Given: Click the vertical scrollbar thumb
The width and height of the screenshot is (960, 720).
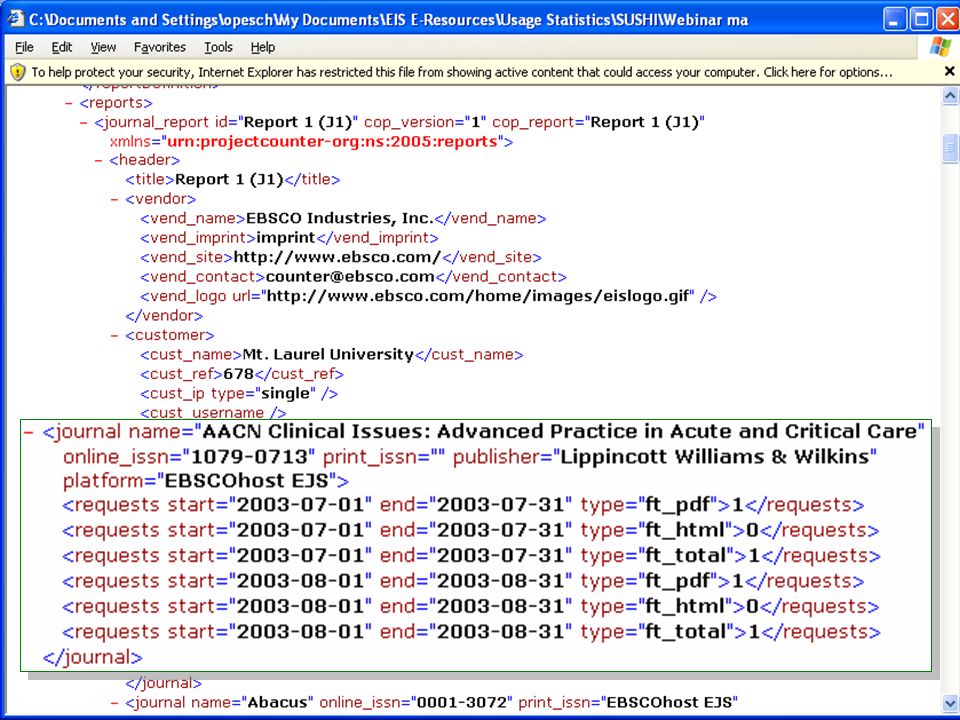Looking at the screenshot, I should tap(950, 148).
